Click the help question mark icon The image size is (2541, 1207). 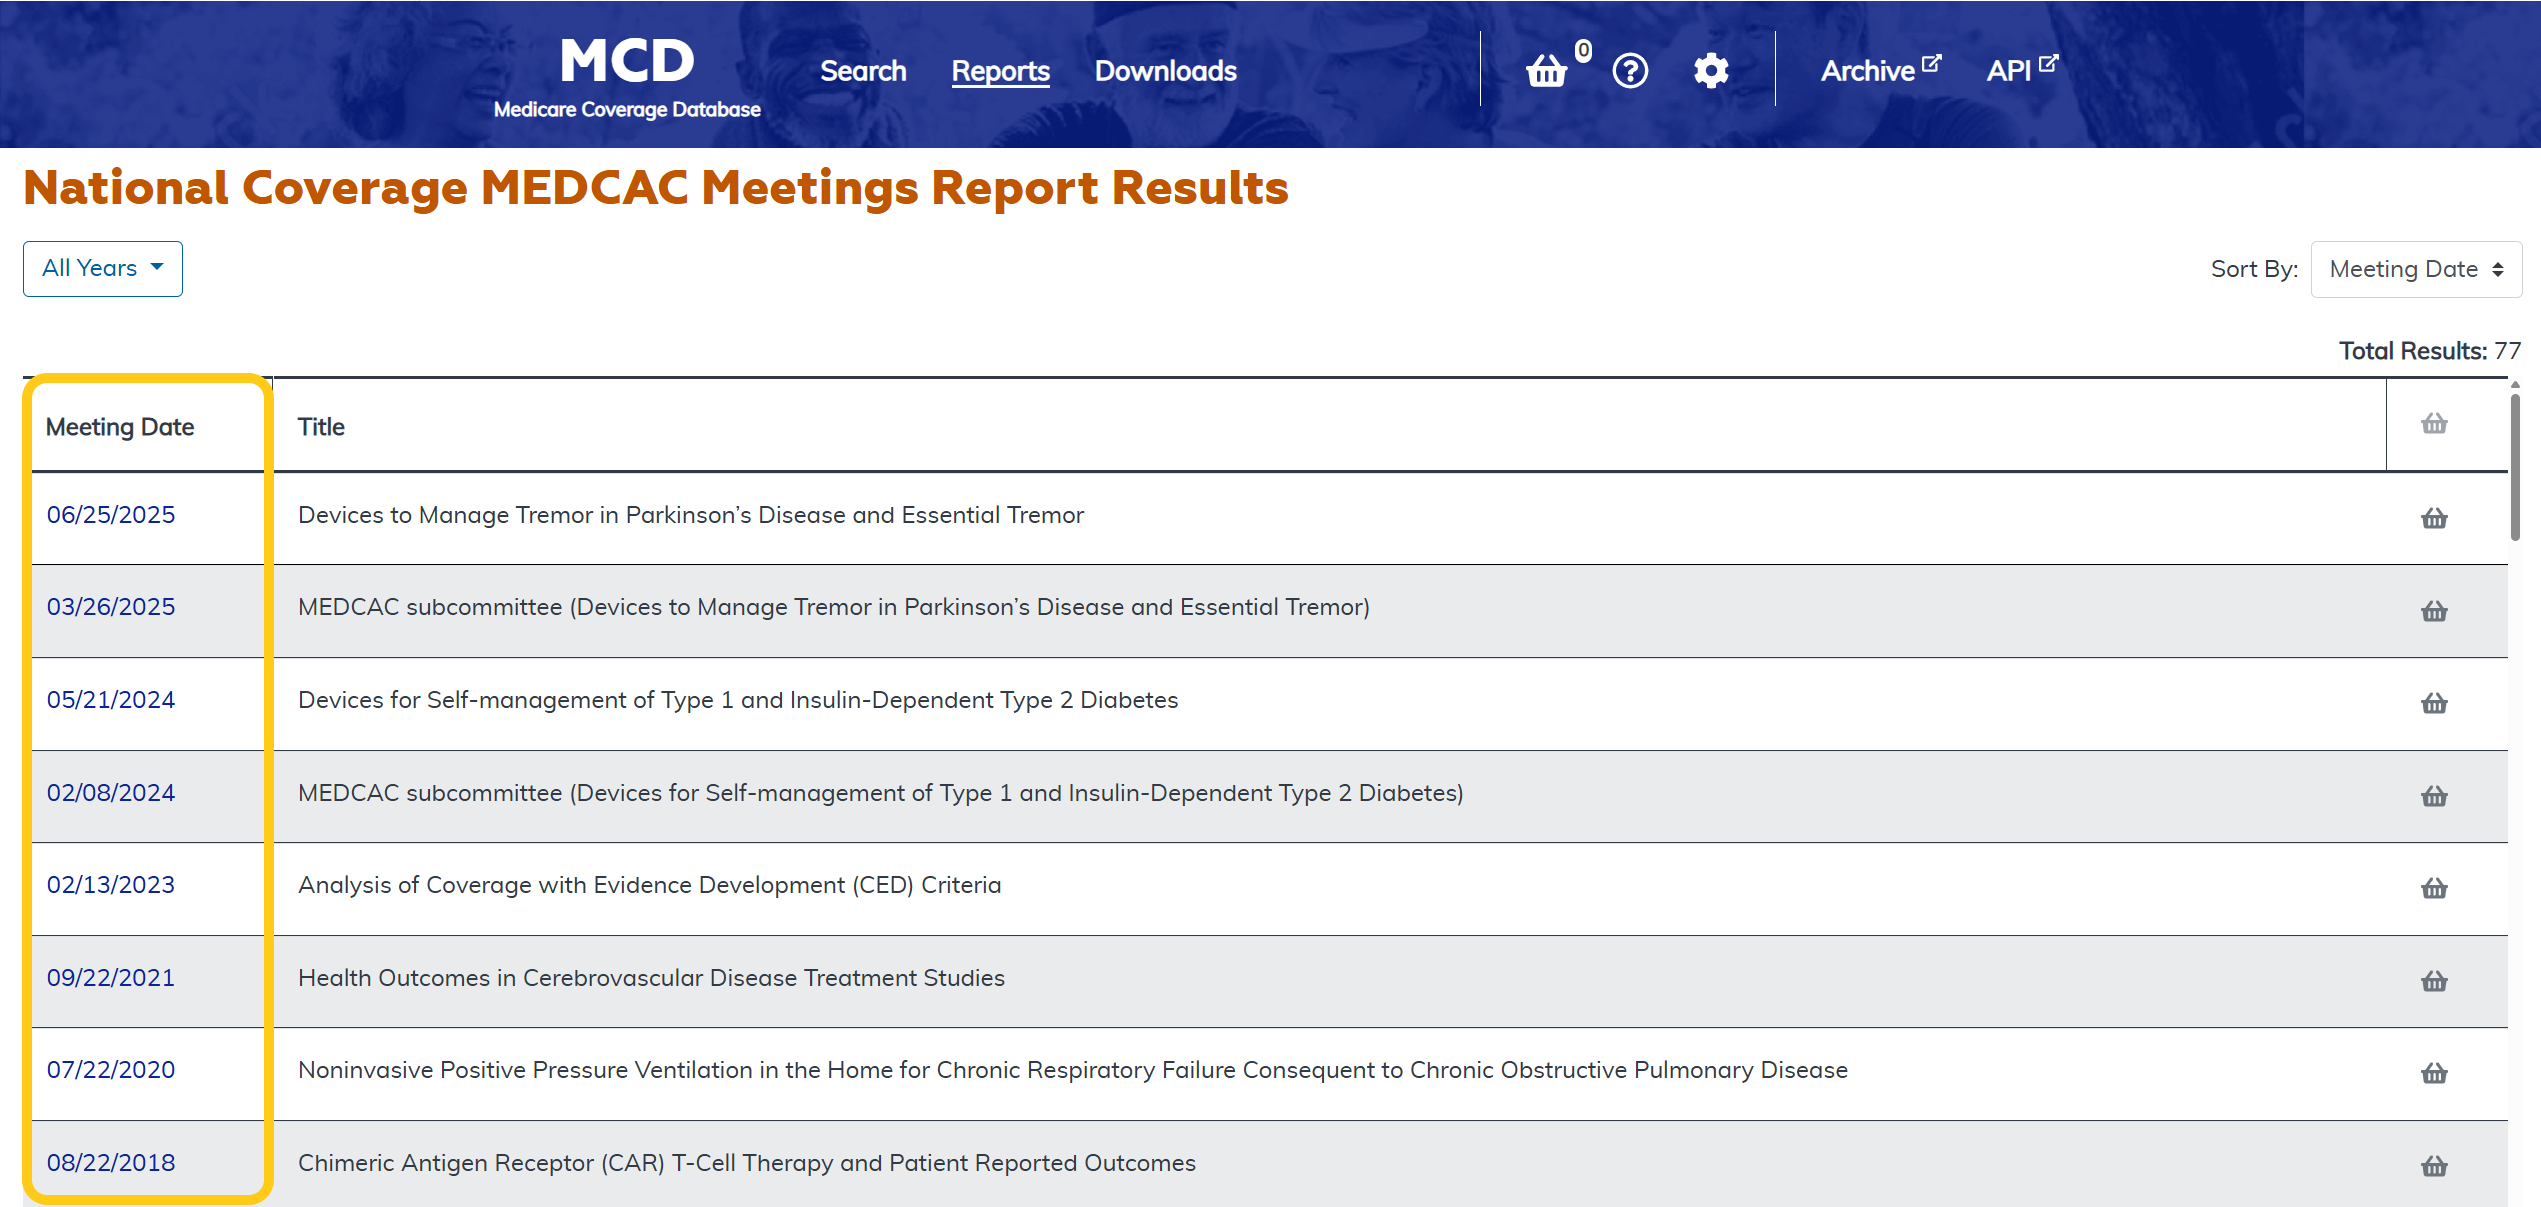(1630, 71)
